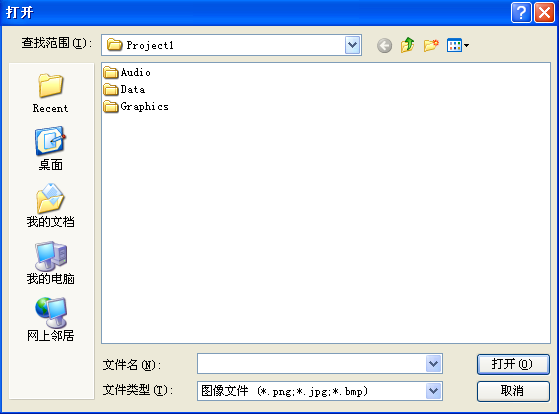Go up one folder level
The height and width of the screenshot is (414, 559).
click(x=407, y=45)
